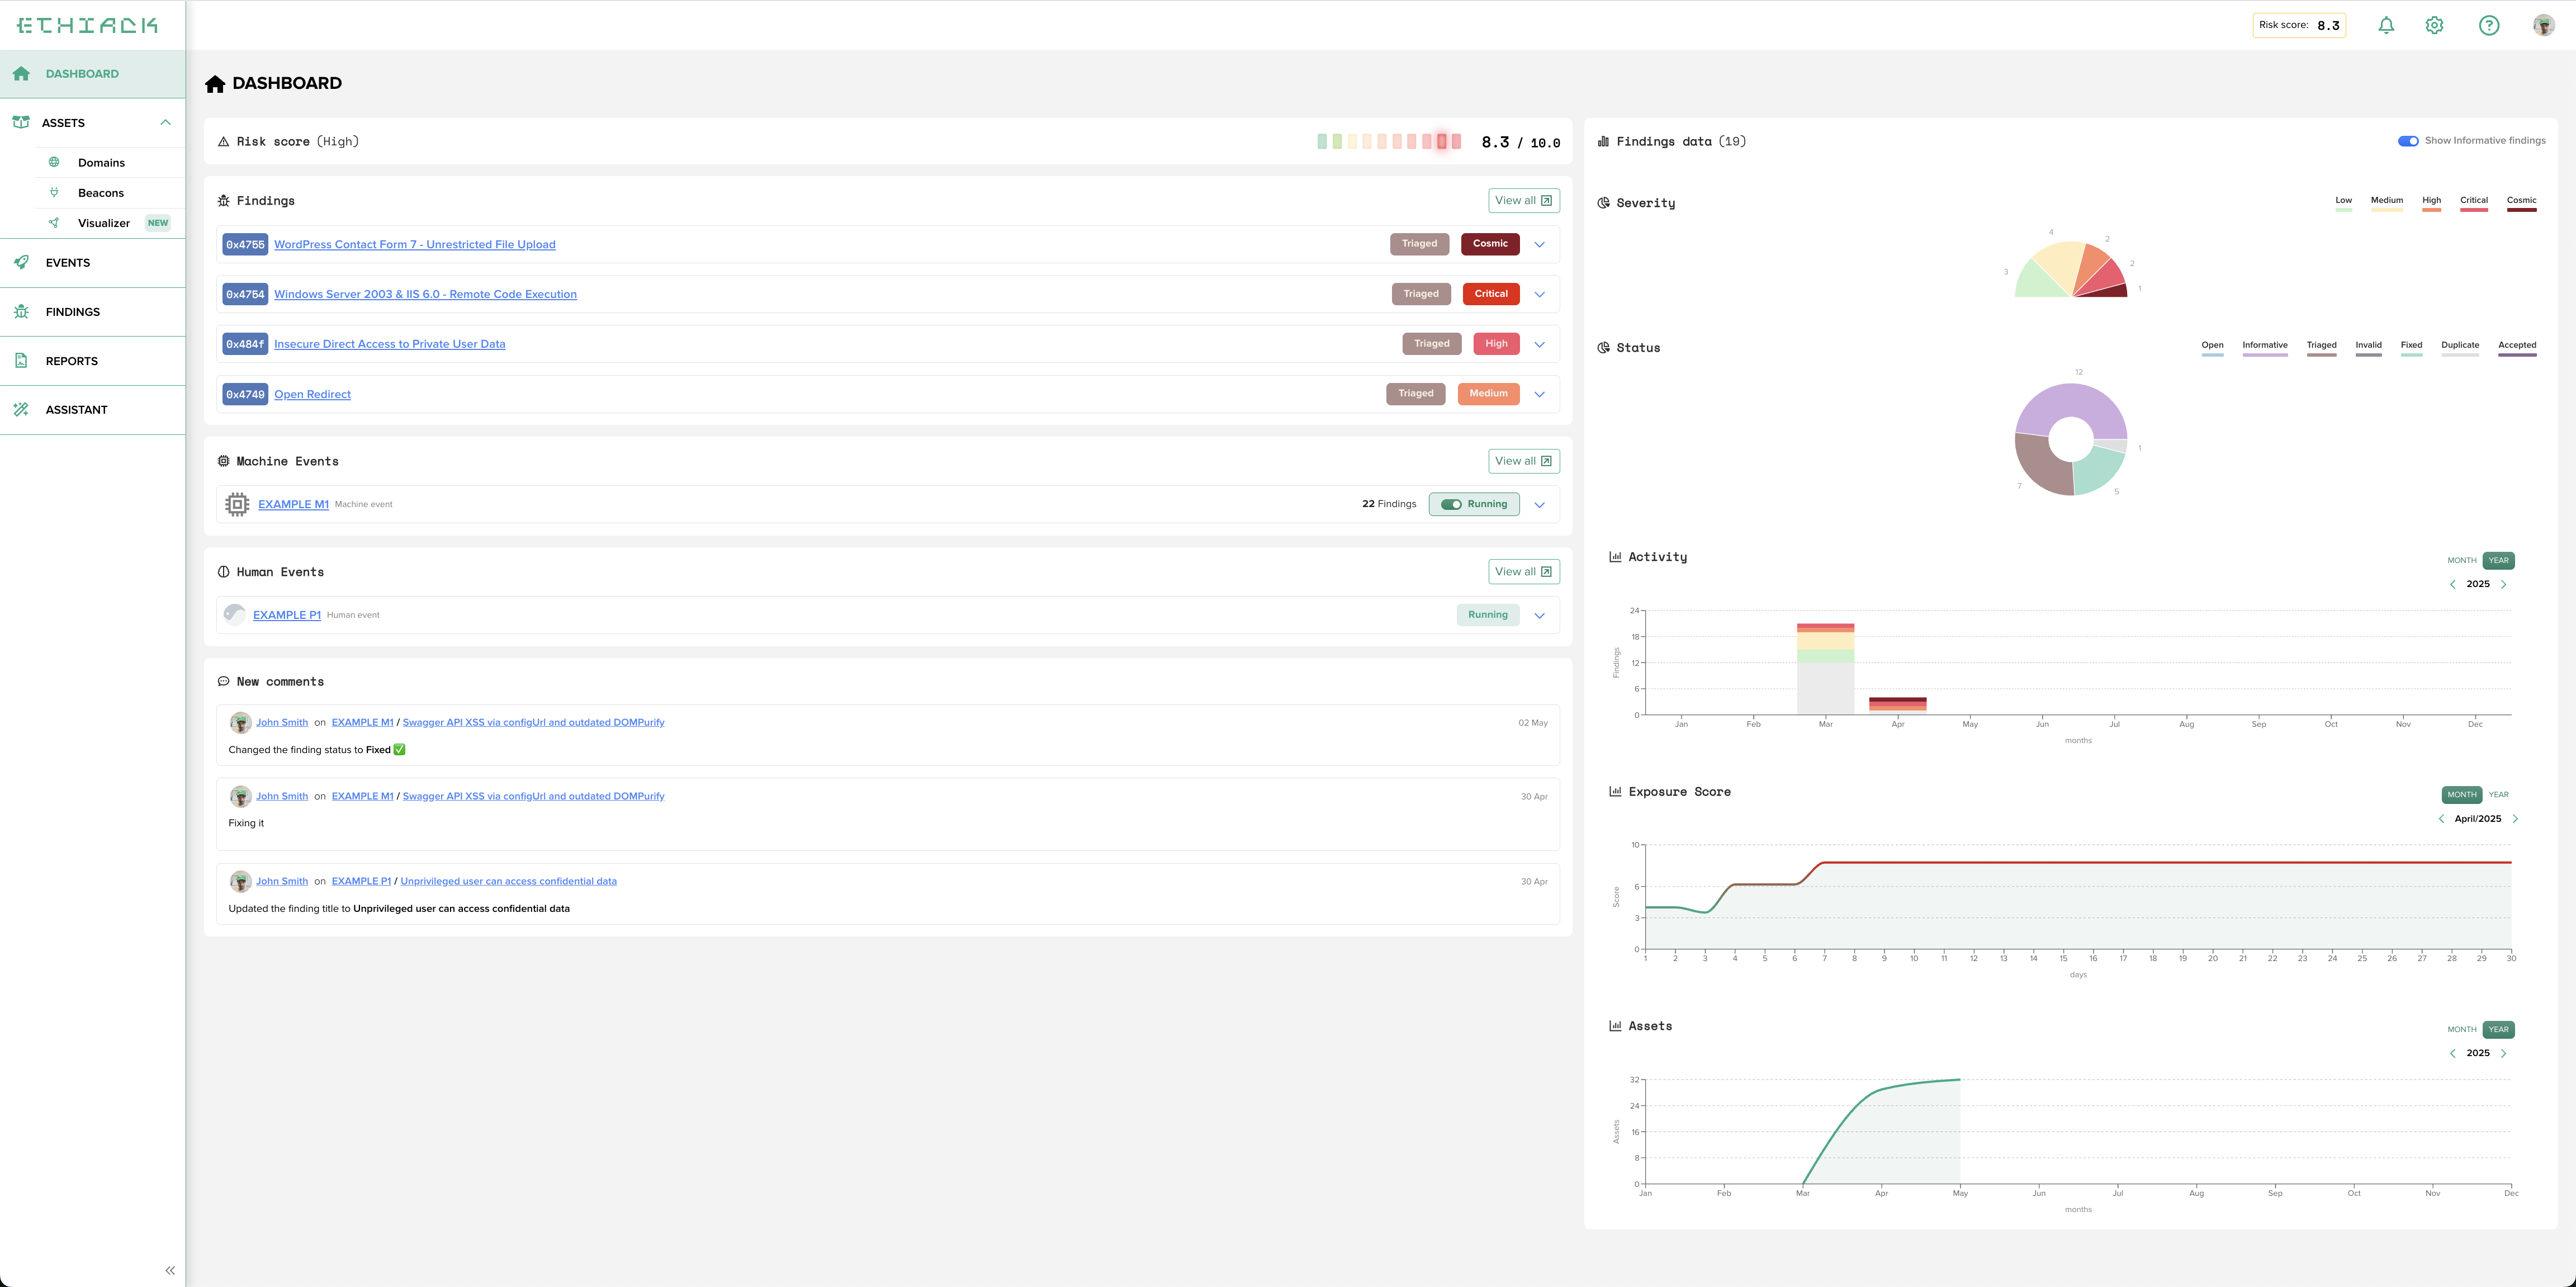Expand the WordPress Contact Form 7 finding
This screenshot has height=1287, width=2576.
point(1539,244)
